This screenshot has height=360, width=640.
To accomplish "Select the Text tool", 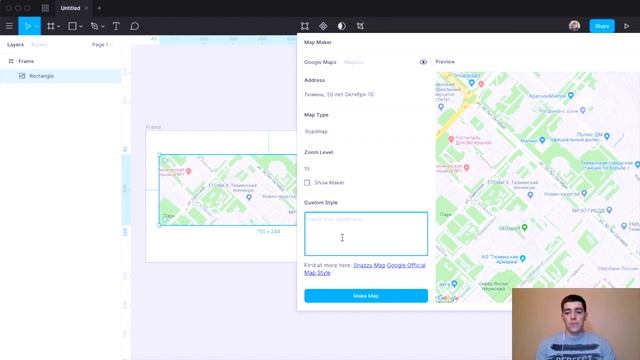I will pos(116,26).
